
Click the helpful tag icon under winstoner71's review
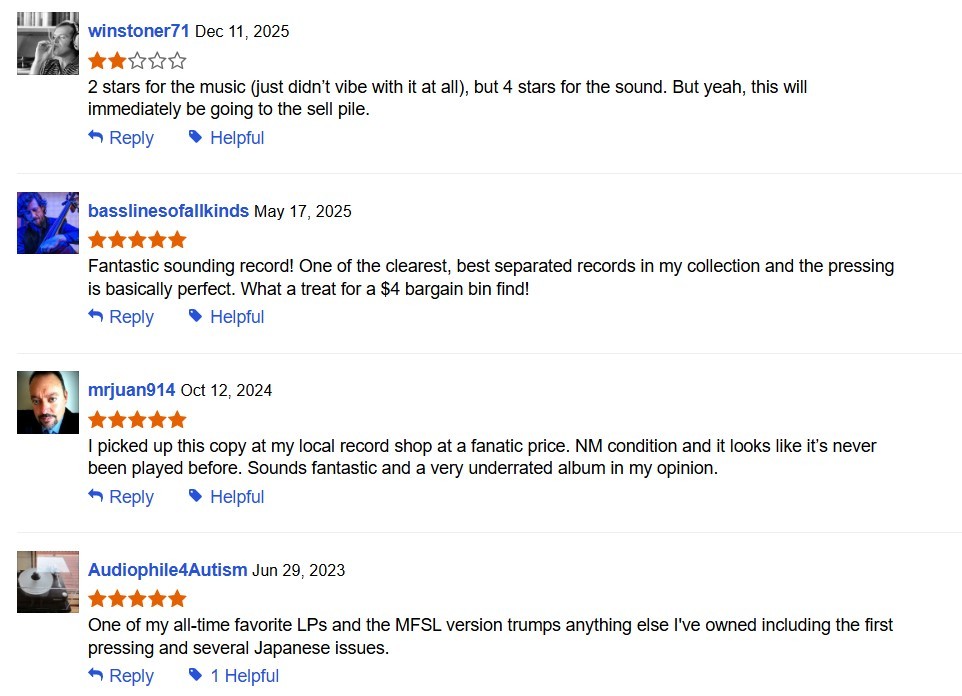(196, 137)
